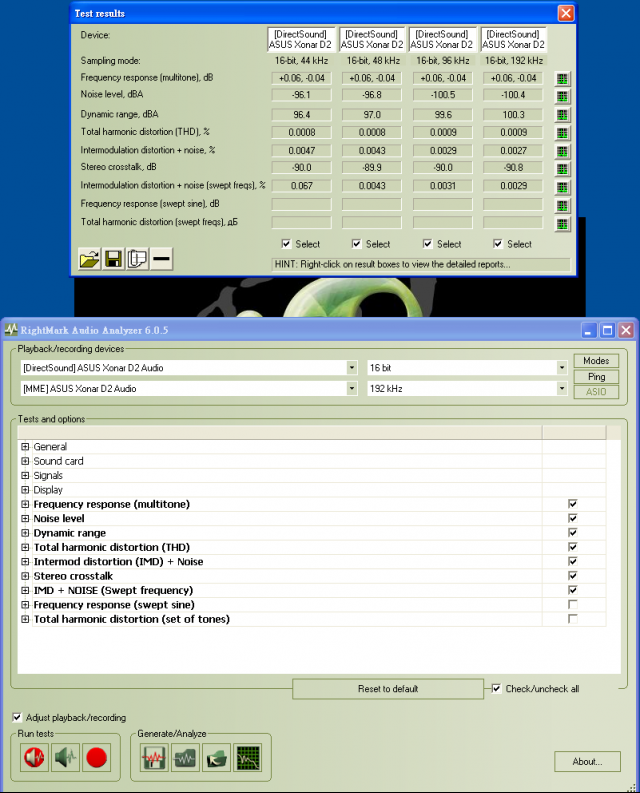Screen dimensions: 640x793
Task: Expand the Display tree node
Action: [x=25, y=490]
